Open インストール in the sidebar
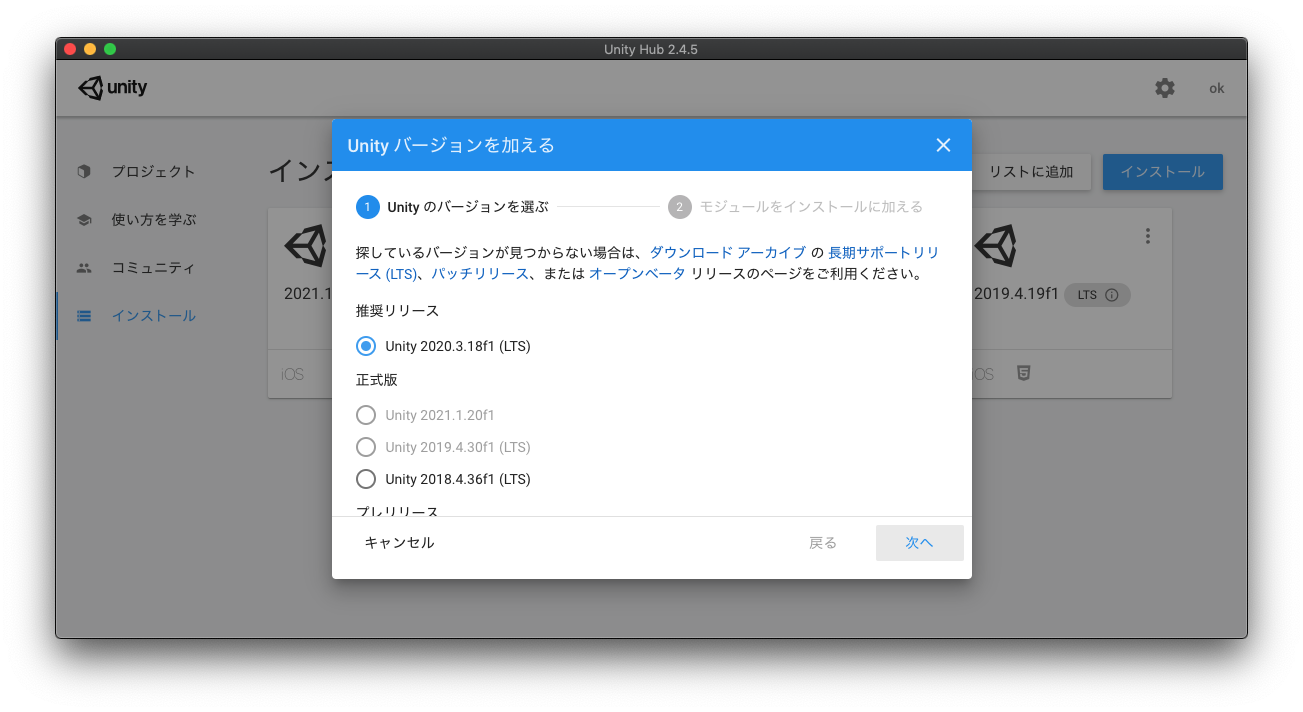This screenshot has width=1303, height=712. click(153, 316)
